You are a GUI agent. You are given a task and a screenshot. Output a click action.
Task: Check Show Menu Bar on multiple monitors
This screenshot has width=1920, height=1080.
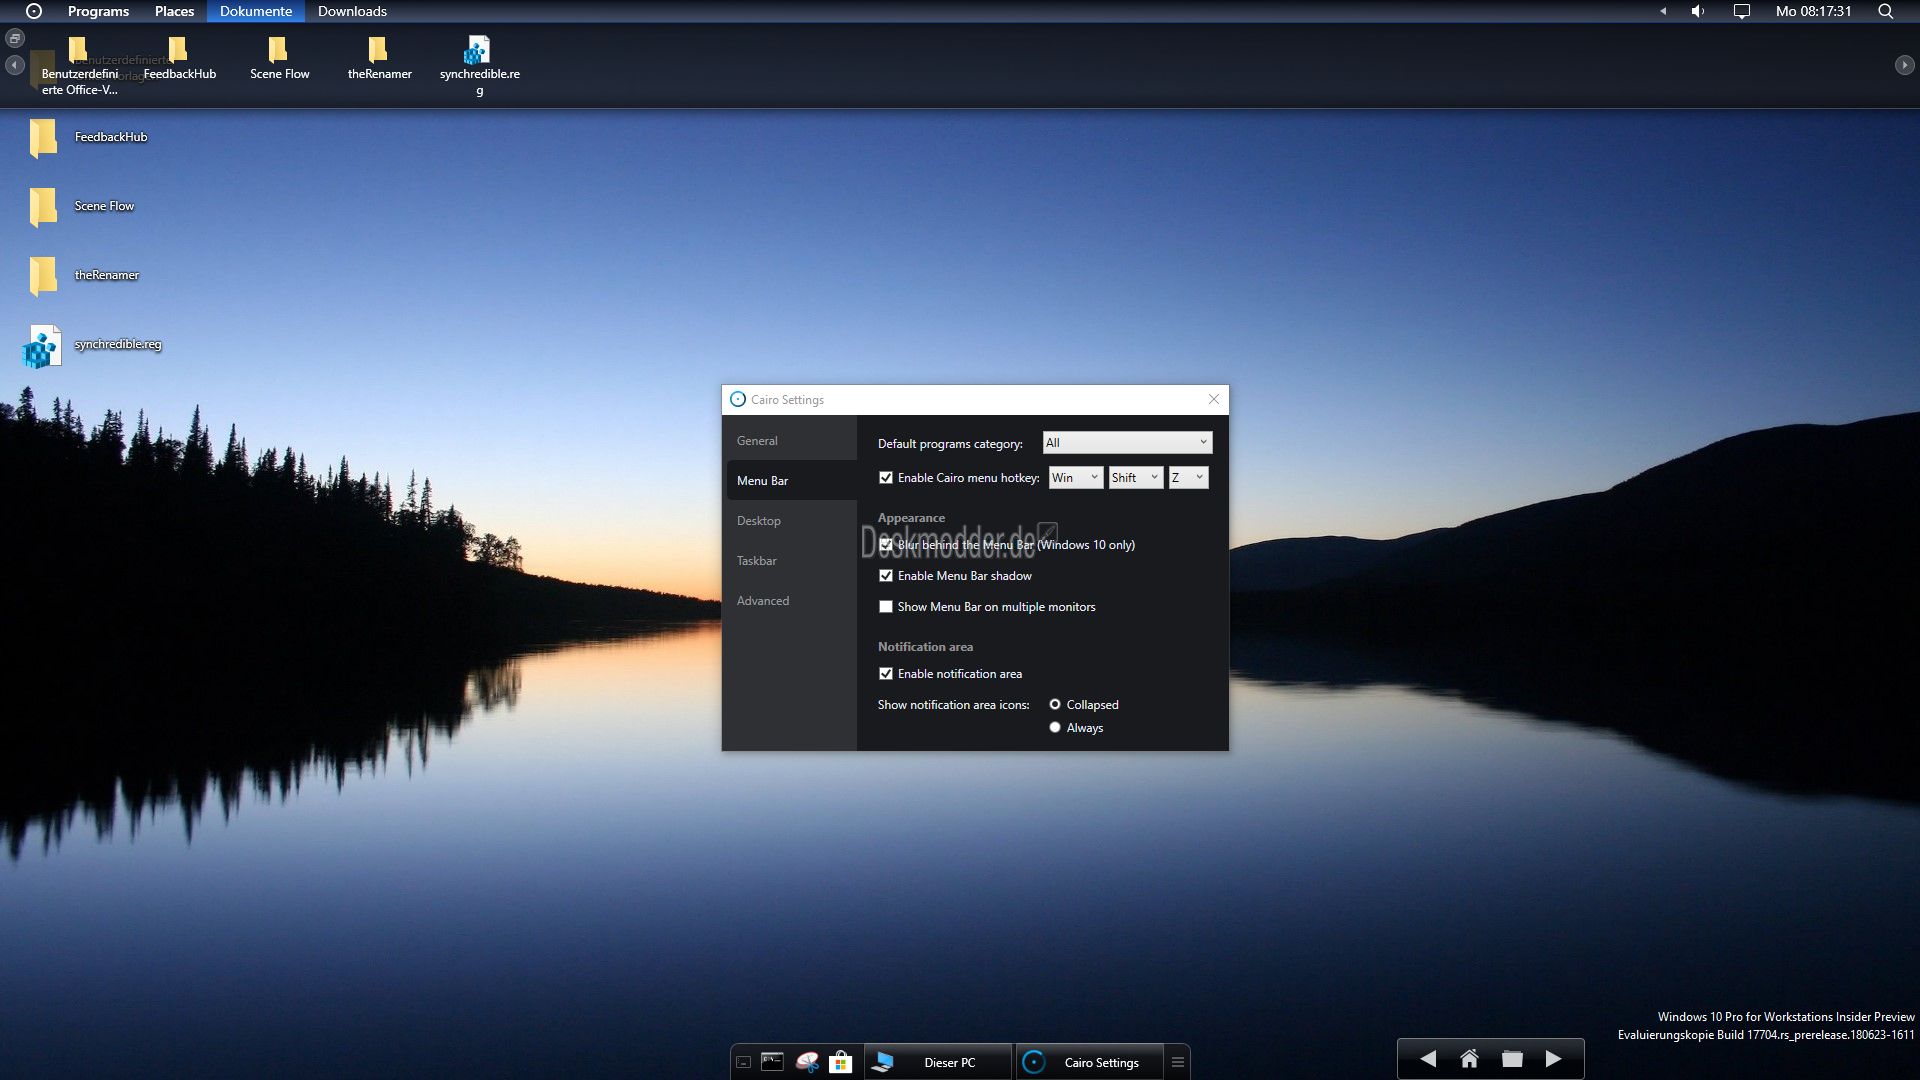pos(886,607)
